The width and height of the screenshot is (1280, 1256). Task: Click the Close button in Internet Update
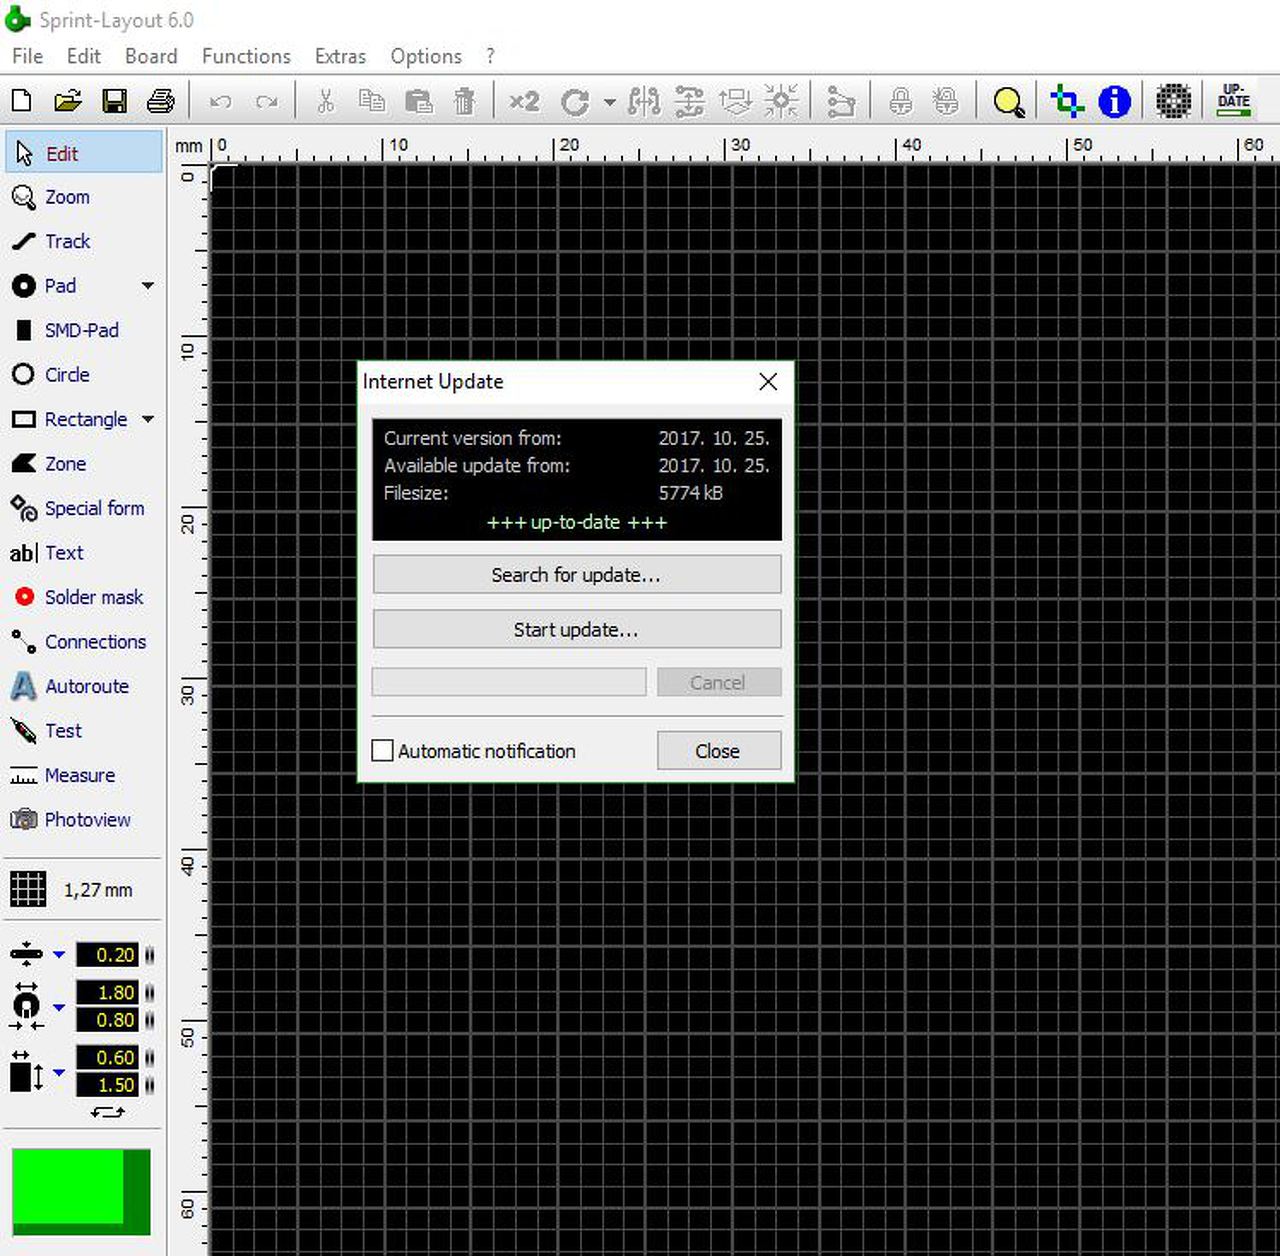[x=719, y=751]
